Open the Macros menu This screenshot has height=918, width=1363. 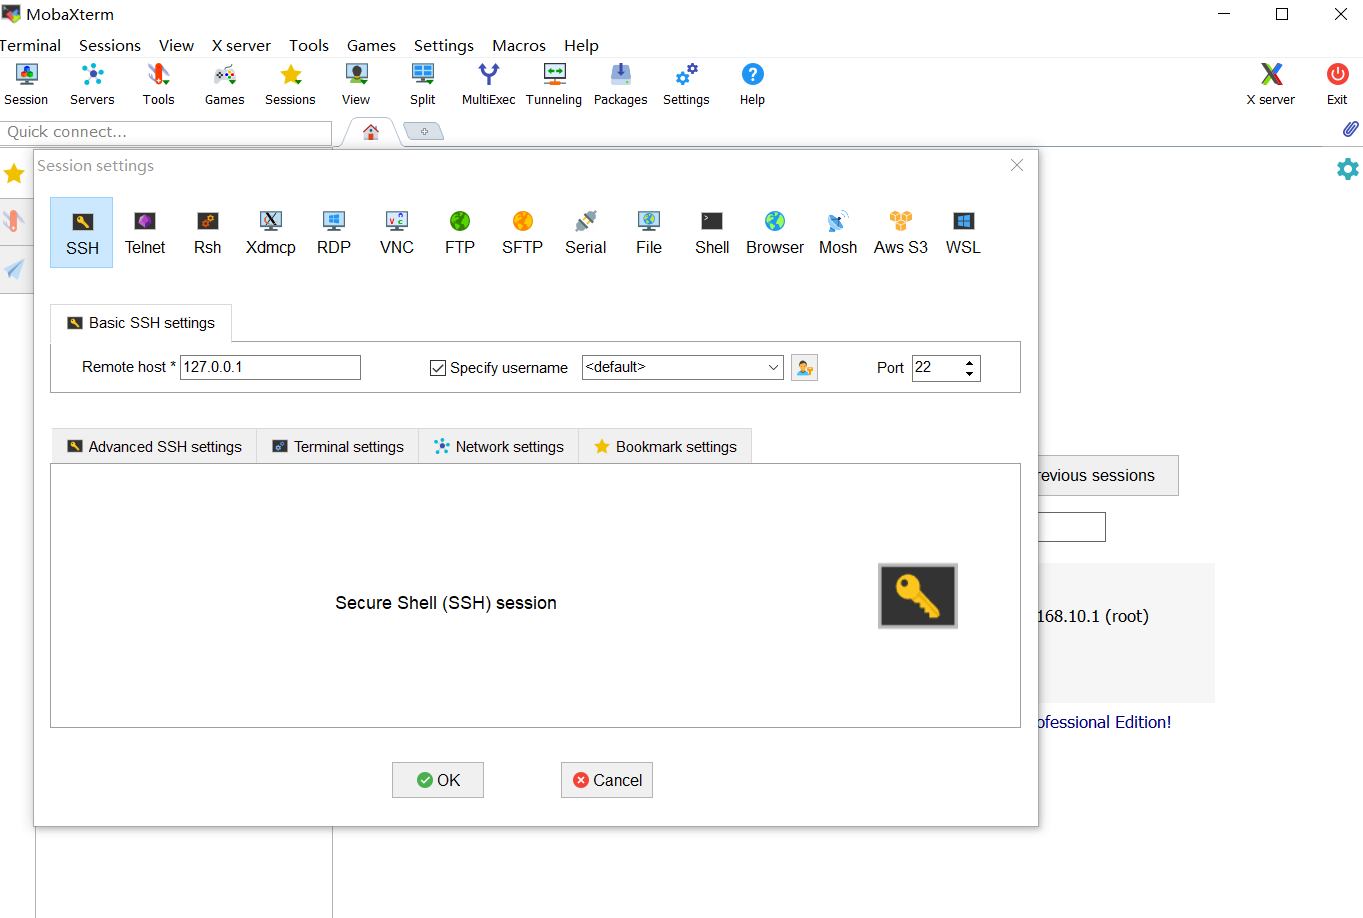[518, 46]
